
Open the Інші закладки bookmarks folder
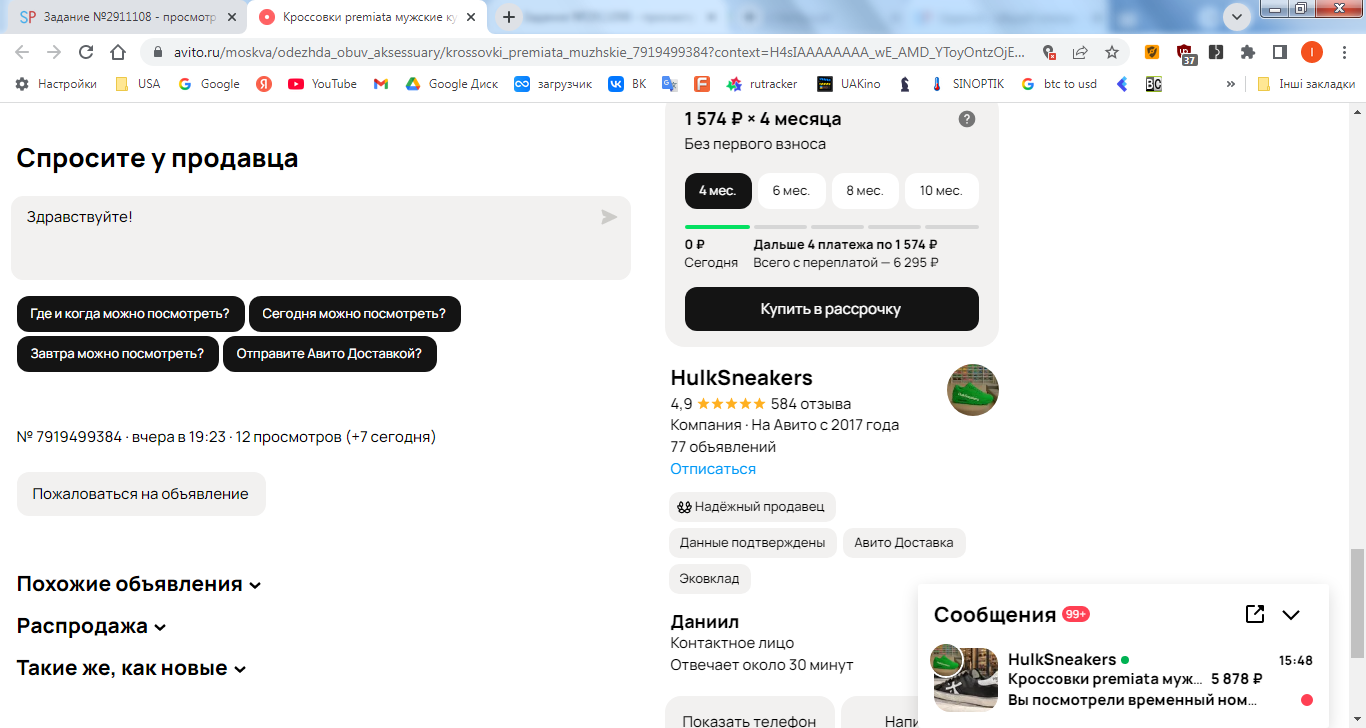[x=1307, y=84]
